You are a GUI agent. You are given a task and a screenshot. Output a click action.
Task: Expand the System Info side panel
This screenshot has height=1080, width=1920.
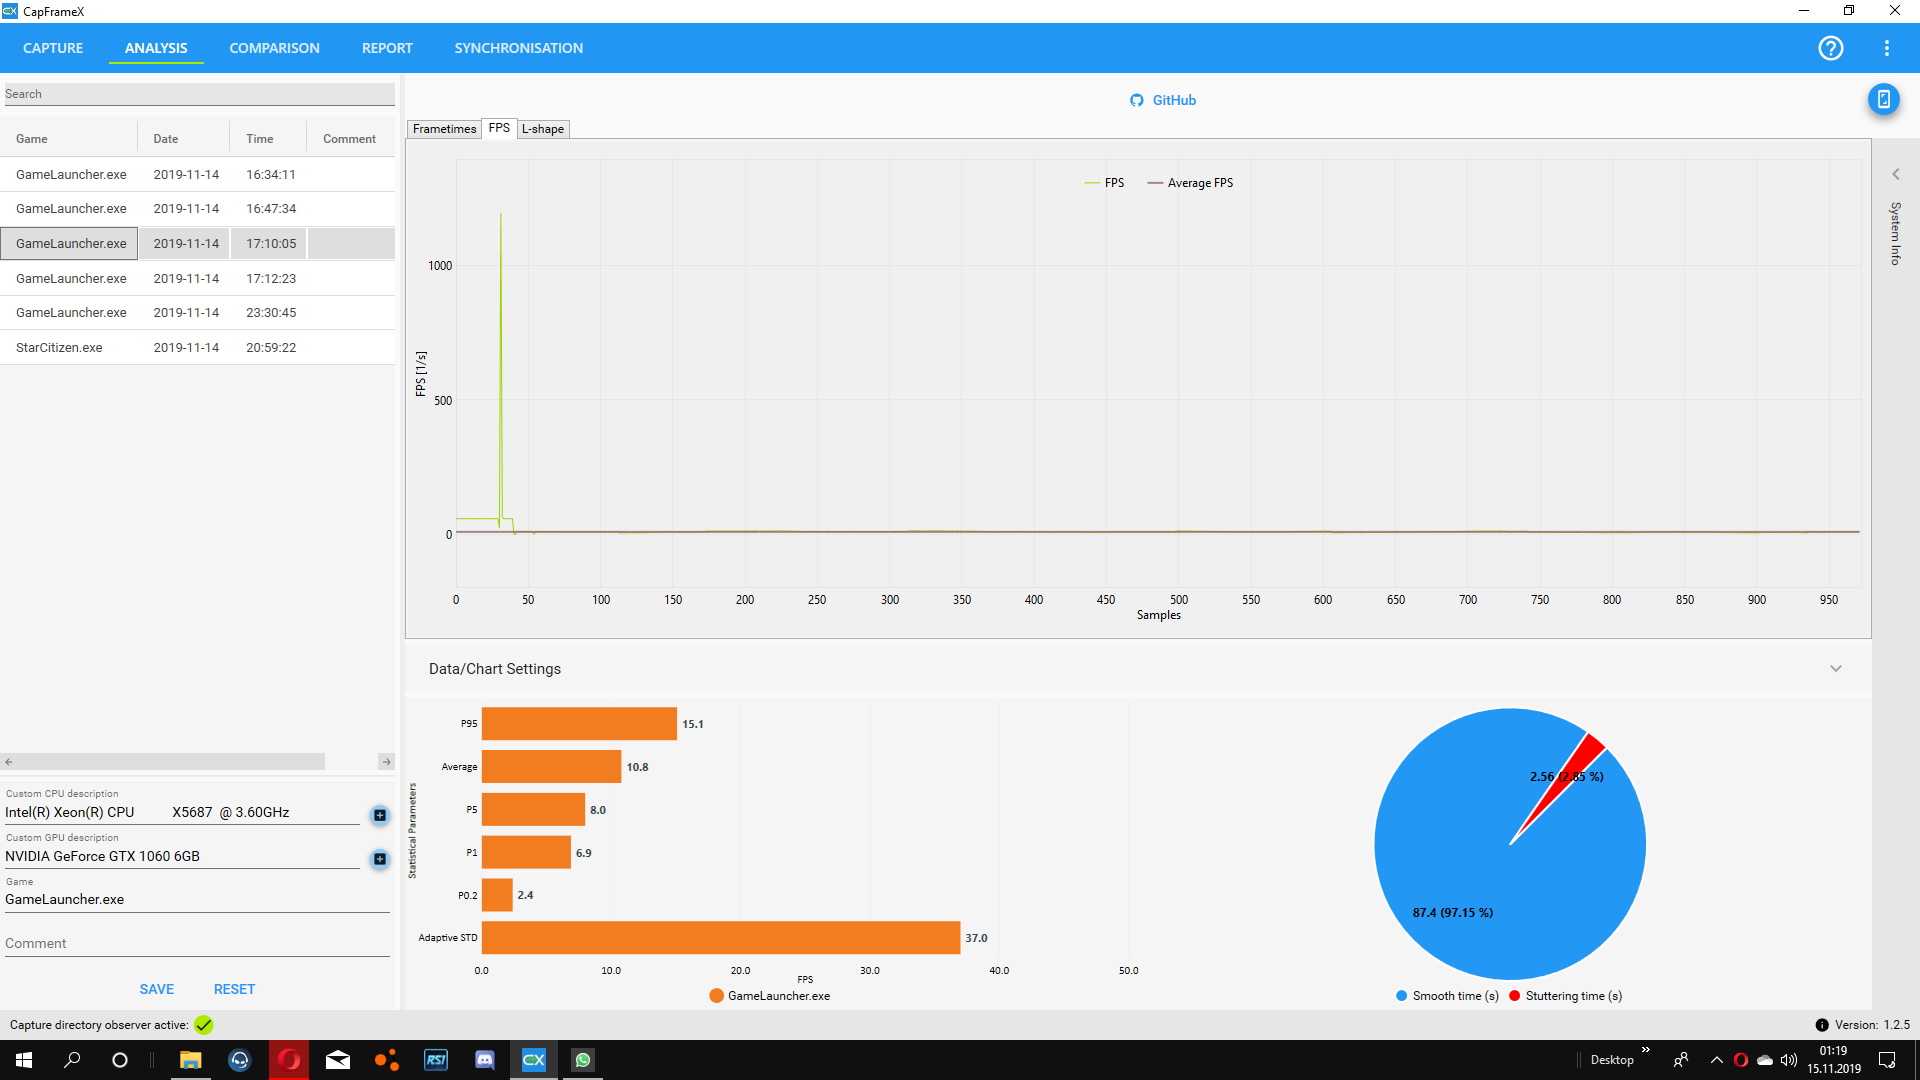[1895, 173]
